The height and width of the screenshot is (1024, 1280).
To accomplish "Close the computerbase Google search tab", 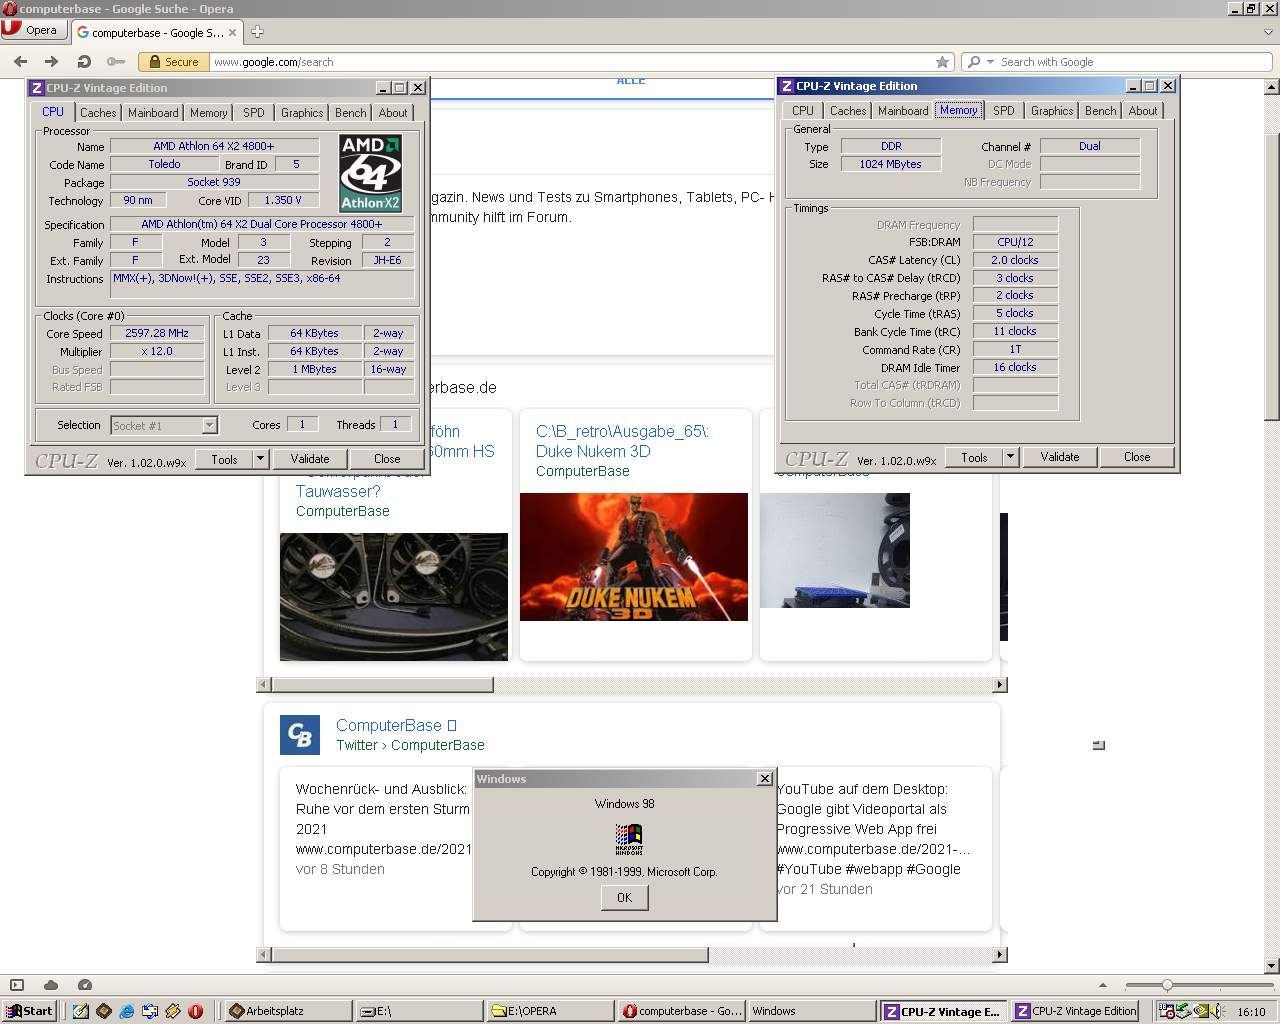I will click(x=233, y=32).
